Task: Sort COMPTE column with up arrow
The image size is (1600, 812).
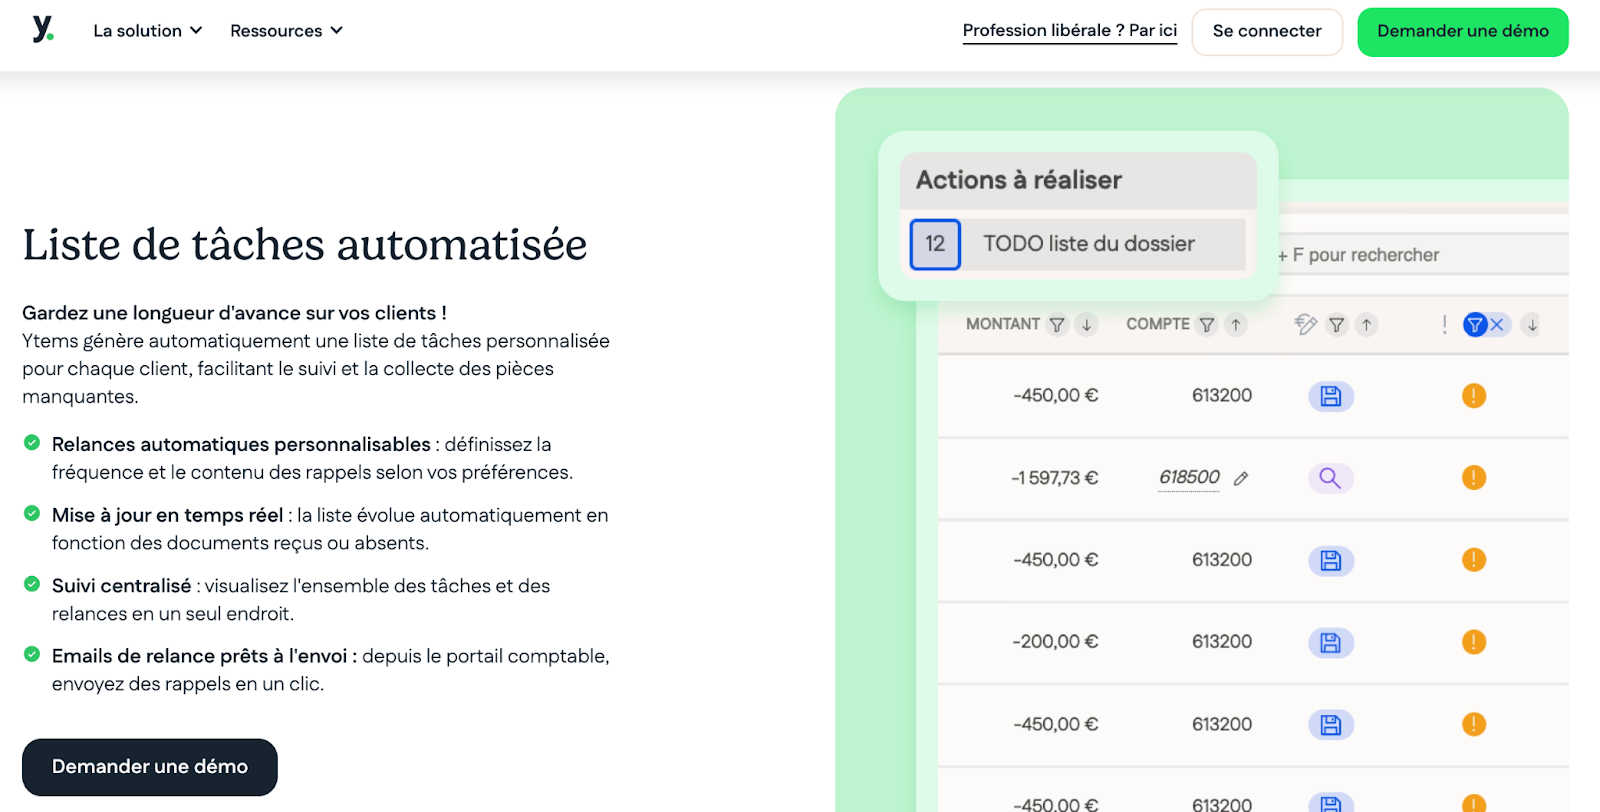Action: (x=1236, y=325)
